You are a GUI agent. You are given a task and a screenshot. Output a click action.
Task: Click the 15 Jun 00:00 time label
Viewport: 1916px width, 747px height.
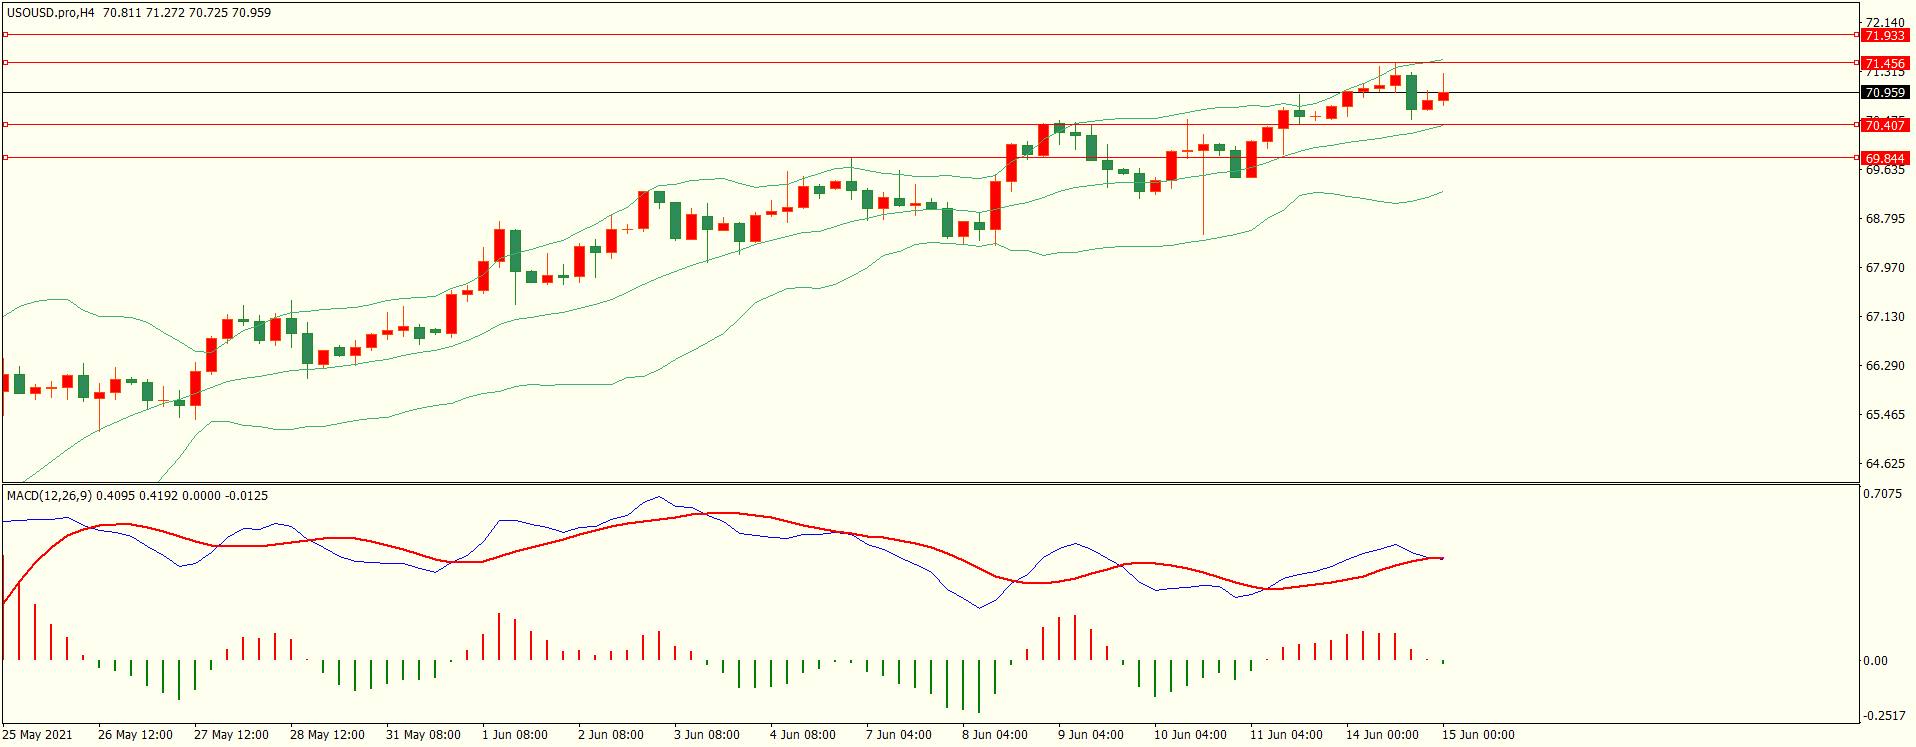[1478, 735]
